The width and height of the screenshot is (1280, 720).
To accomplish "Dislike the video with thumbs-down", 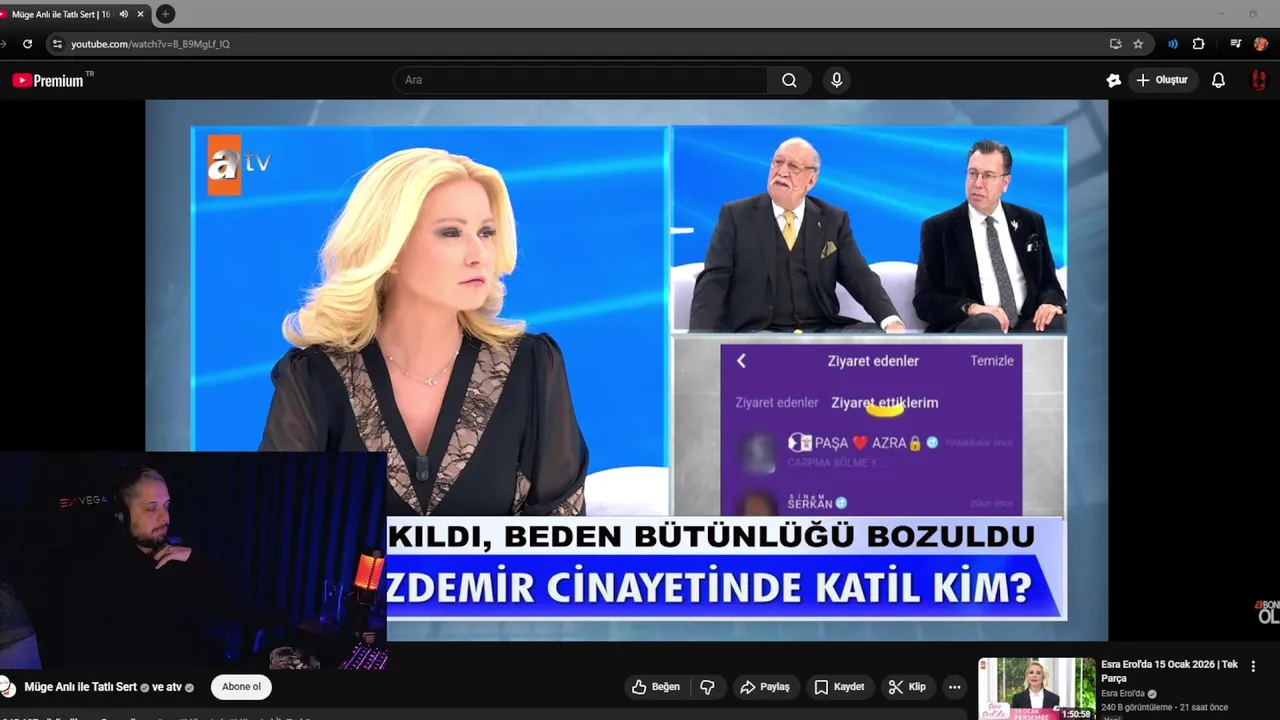I will [x=708, y=687].
